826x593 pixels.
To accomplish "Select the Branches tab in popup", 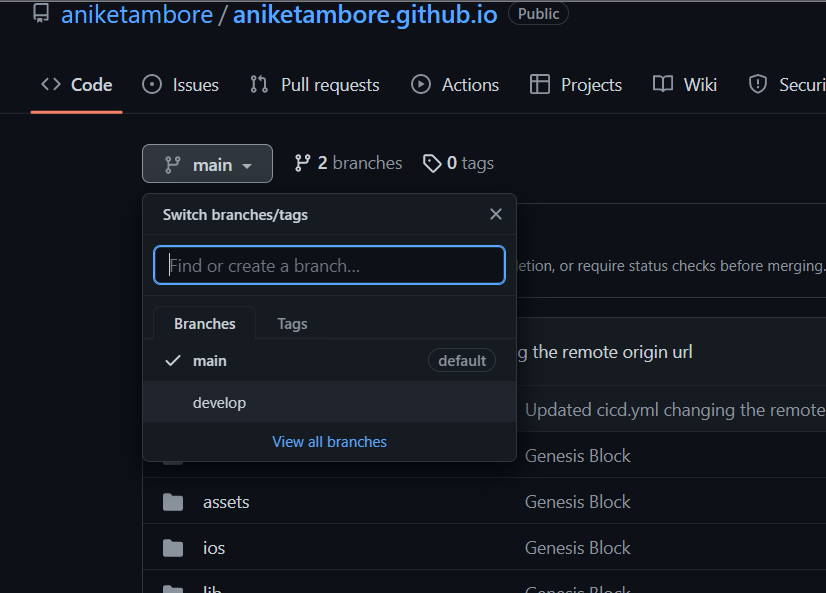I will tap(204, 324).
